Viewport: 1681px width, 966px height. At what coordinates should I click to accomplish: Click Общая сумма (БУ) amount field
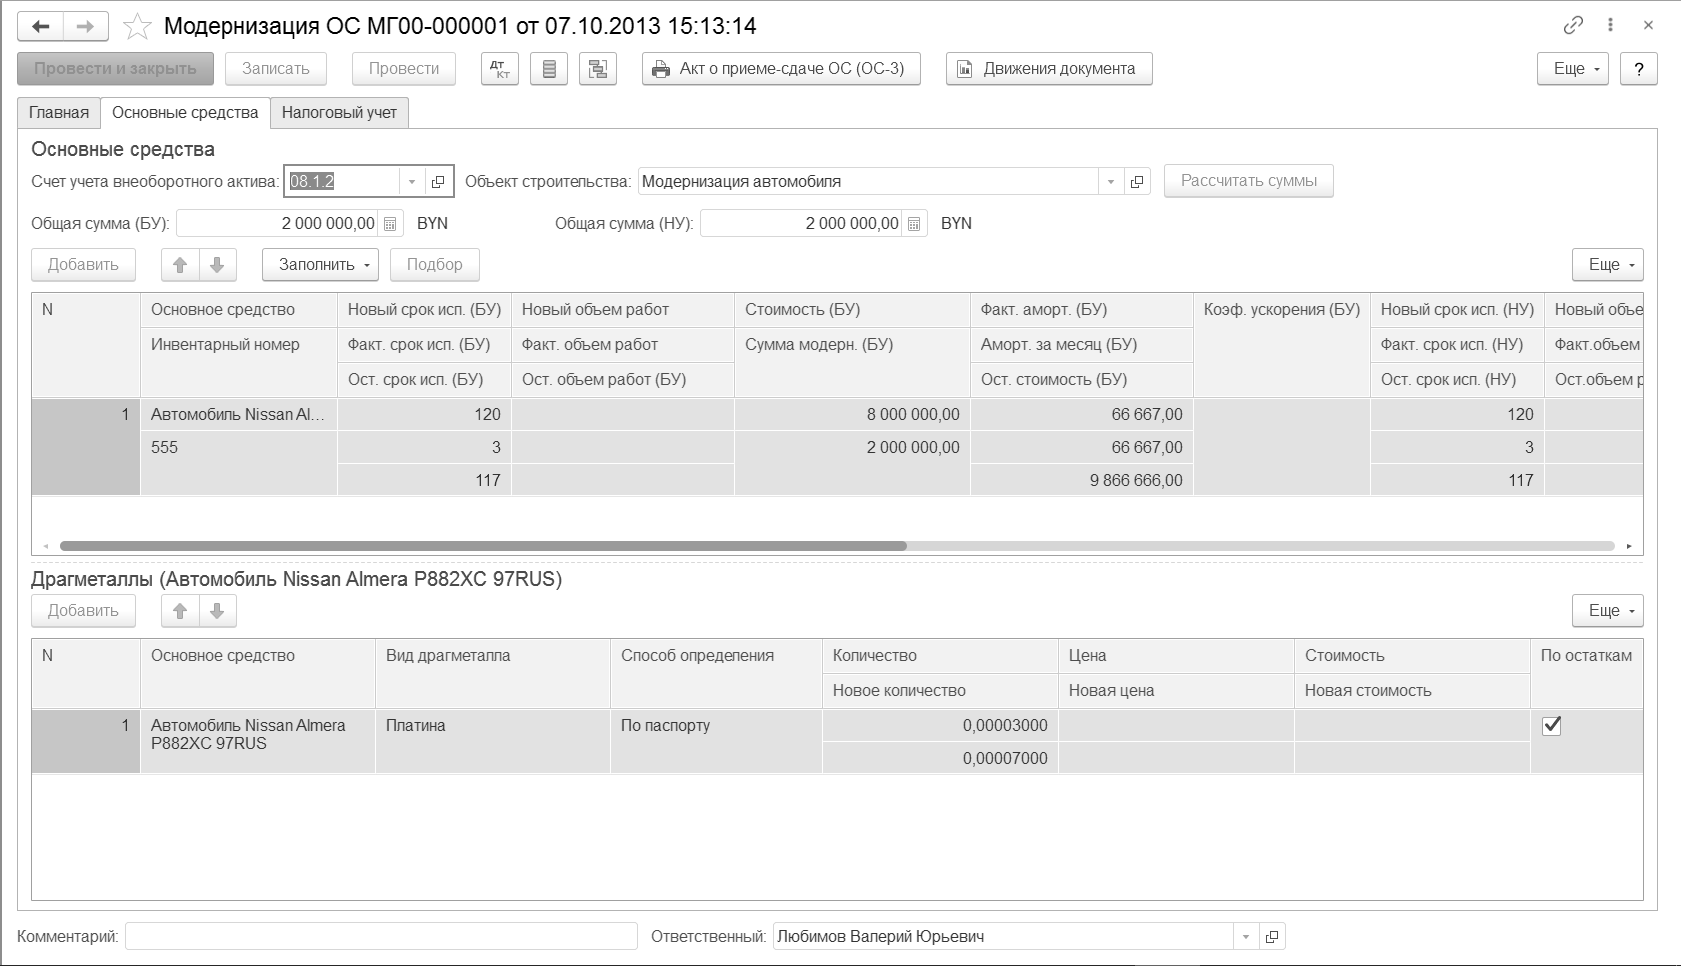(x=278, y=224)
